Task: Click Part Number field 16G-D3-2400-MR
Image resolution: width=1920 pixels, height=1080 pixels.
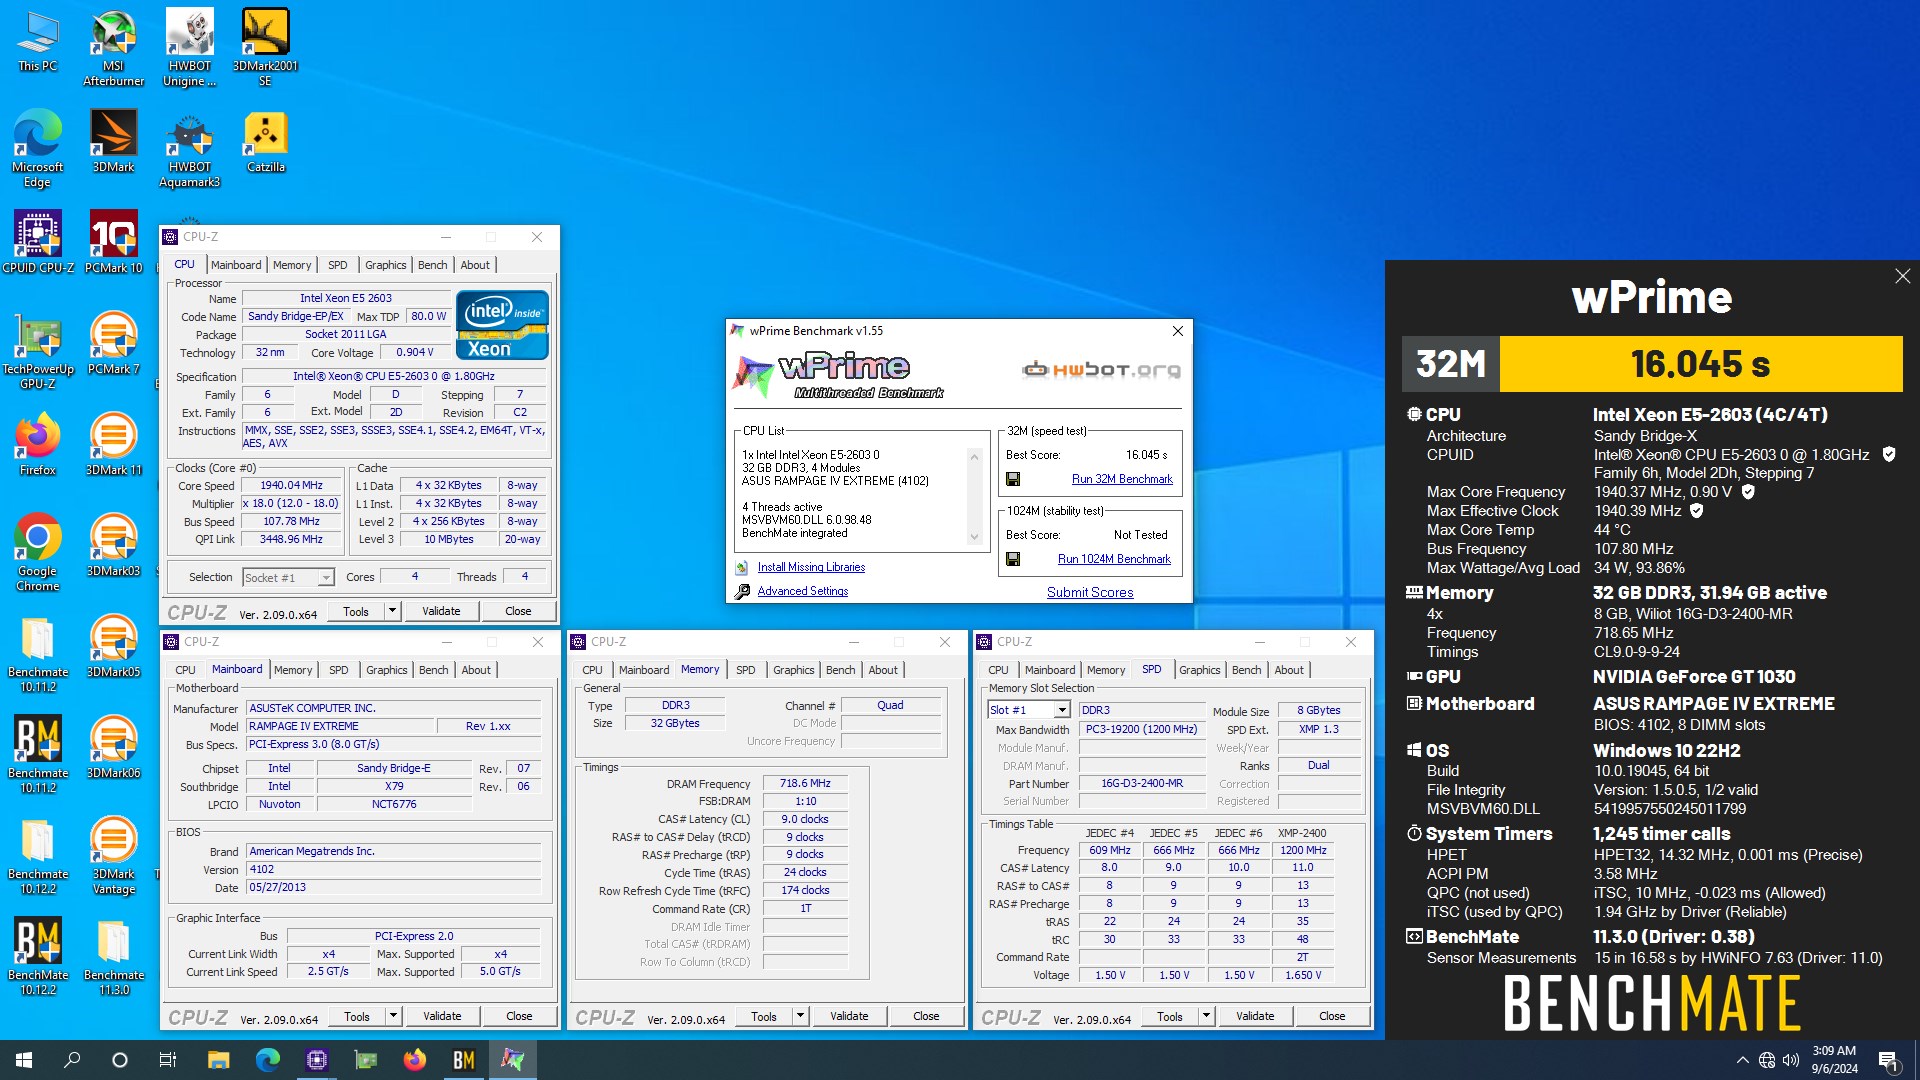Action: click(1141, 783)
